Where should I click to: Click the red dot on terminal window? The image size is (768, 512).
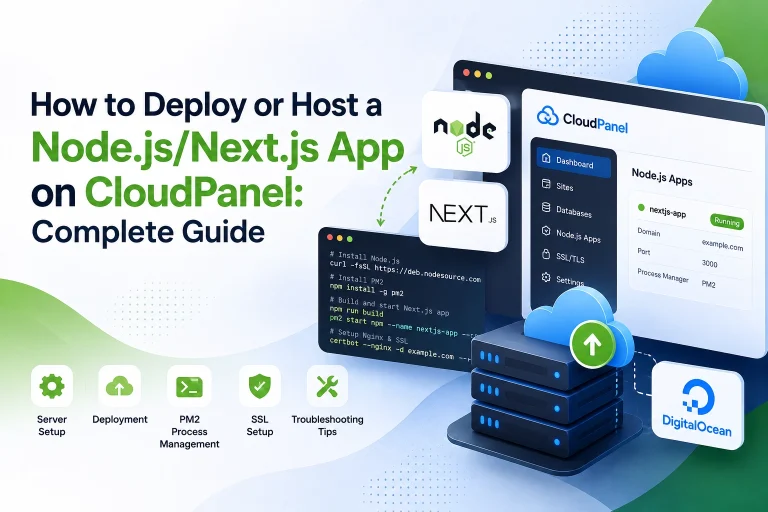[x=330, y=237]
